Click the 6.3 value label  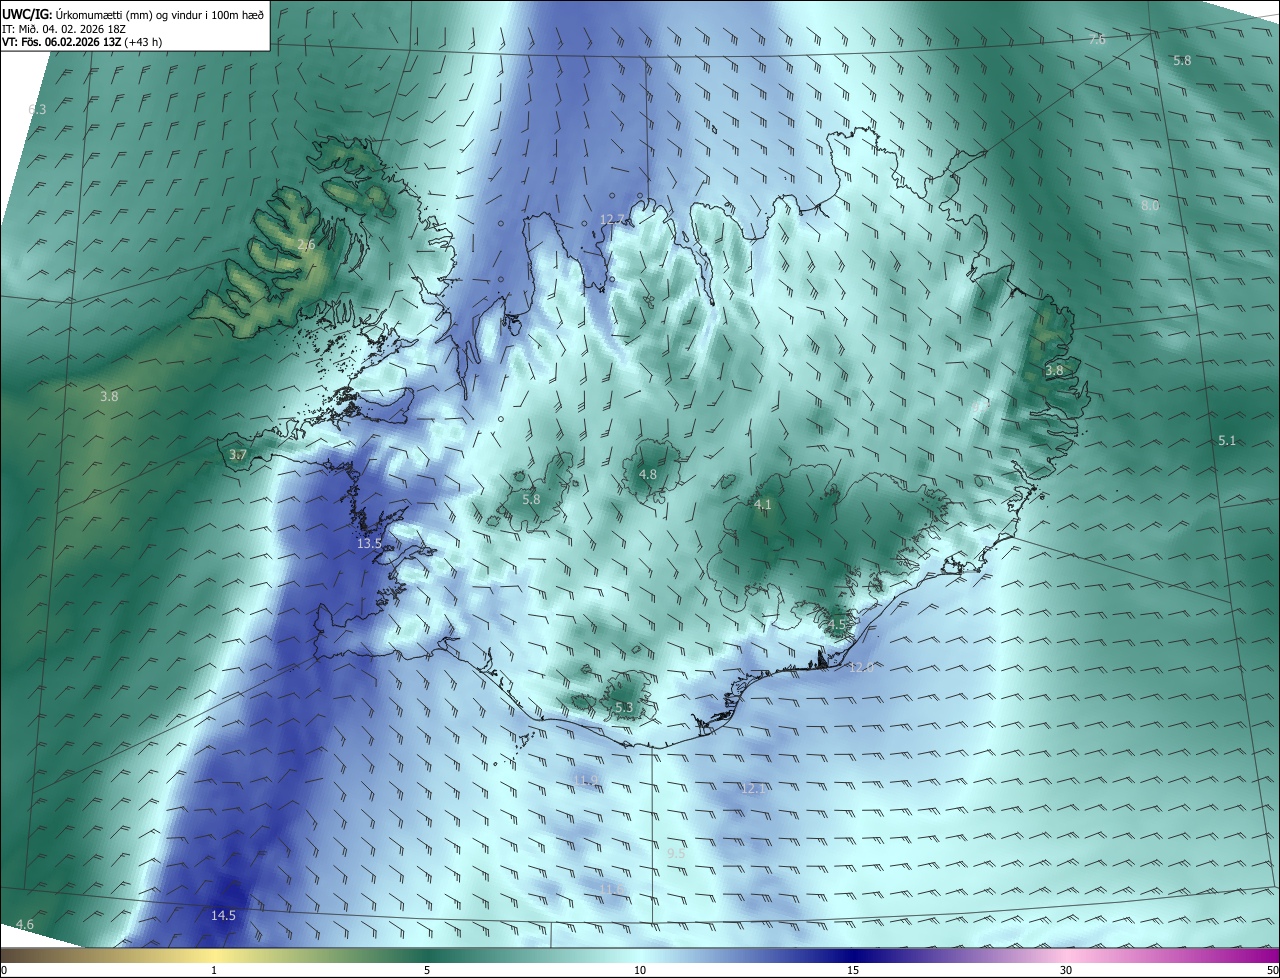click(x=37, y=109)
